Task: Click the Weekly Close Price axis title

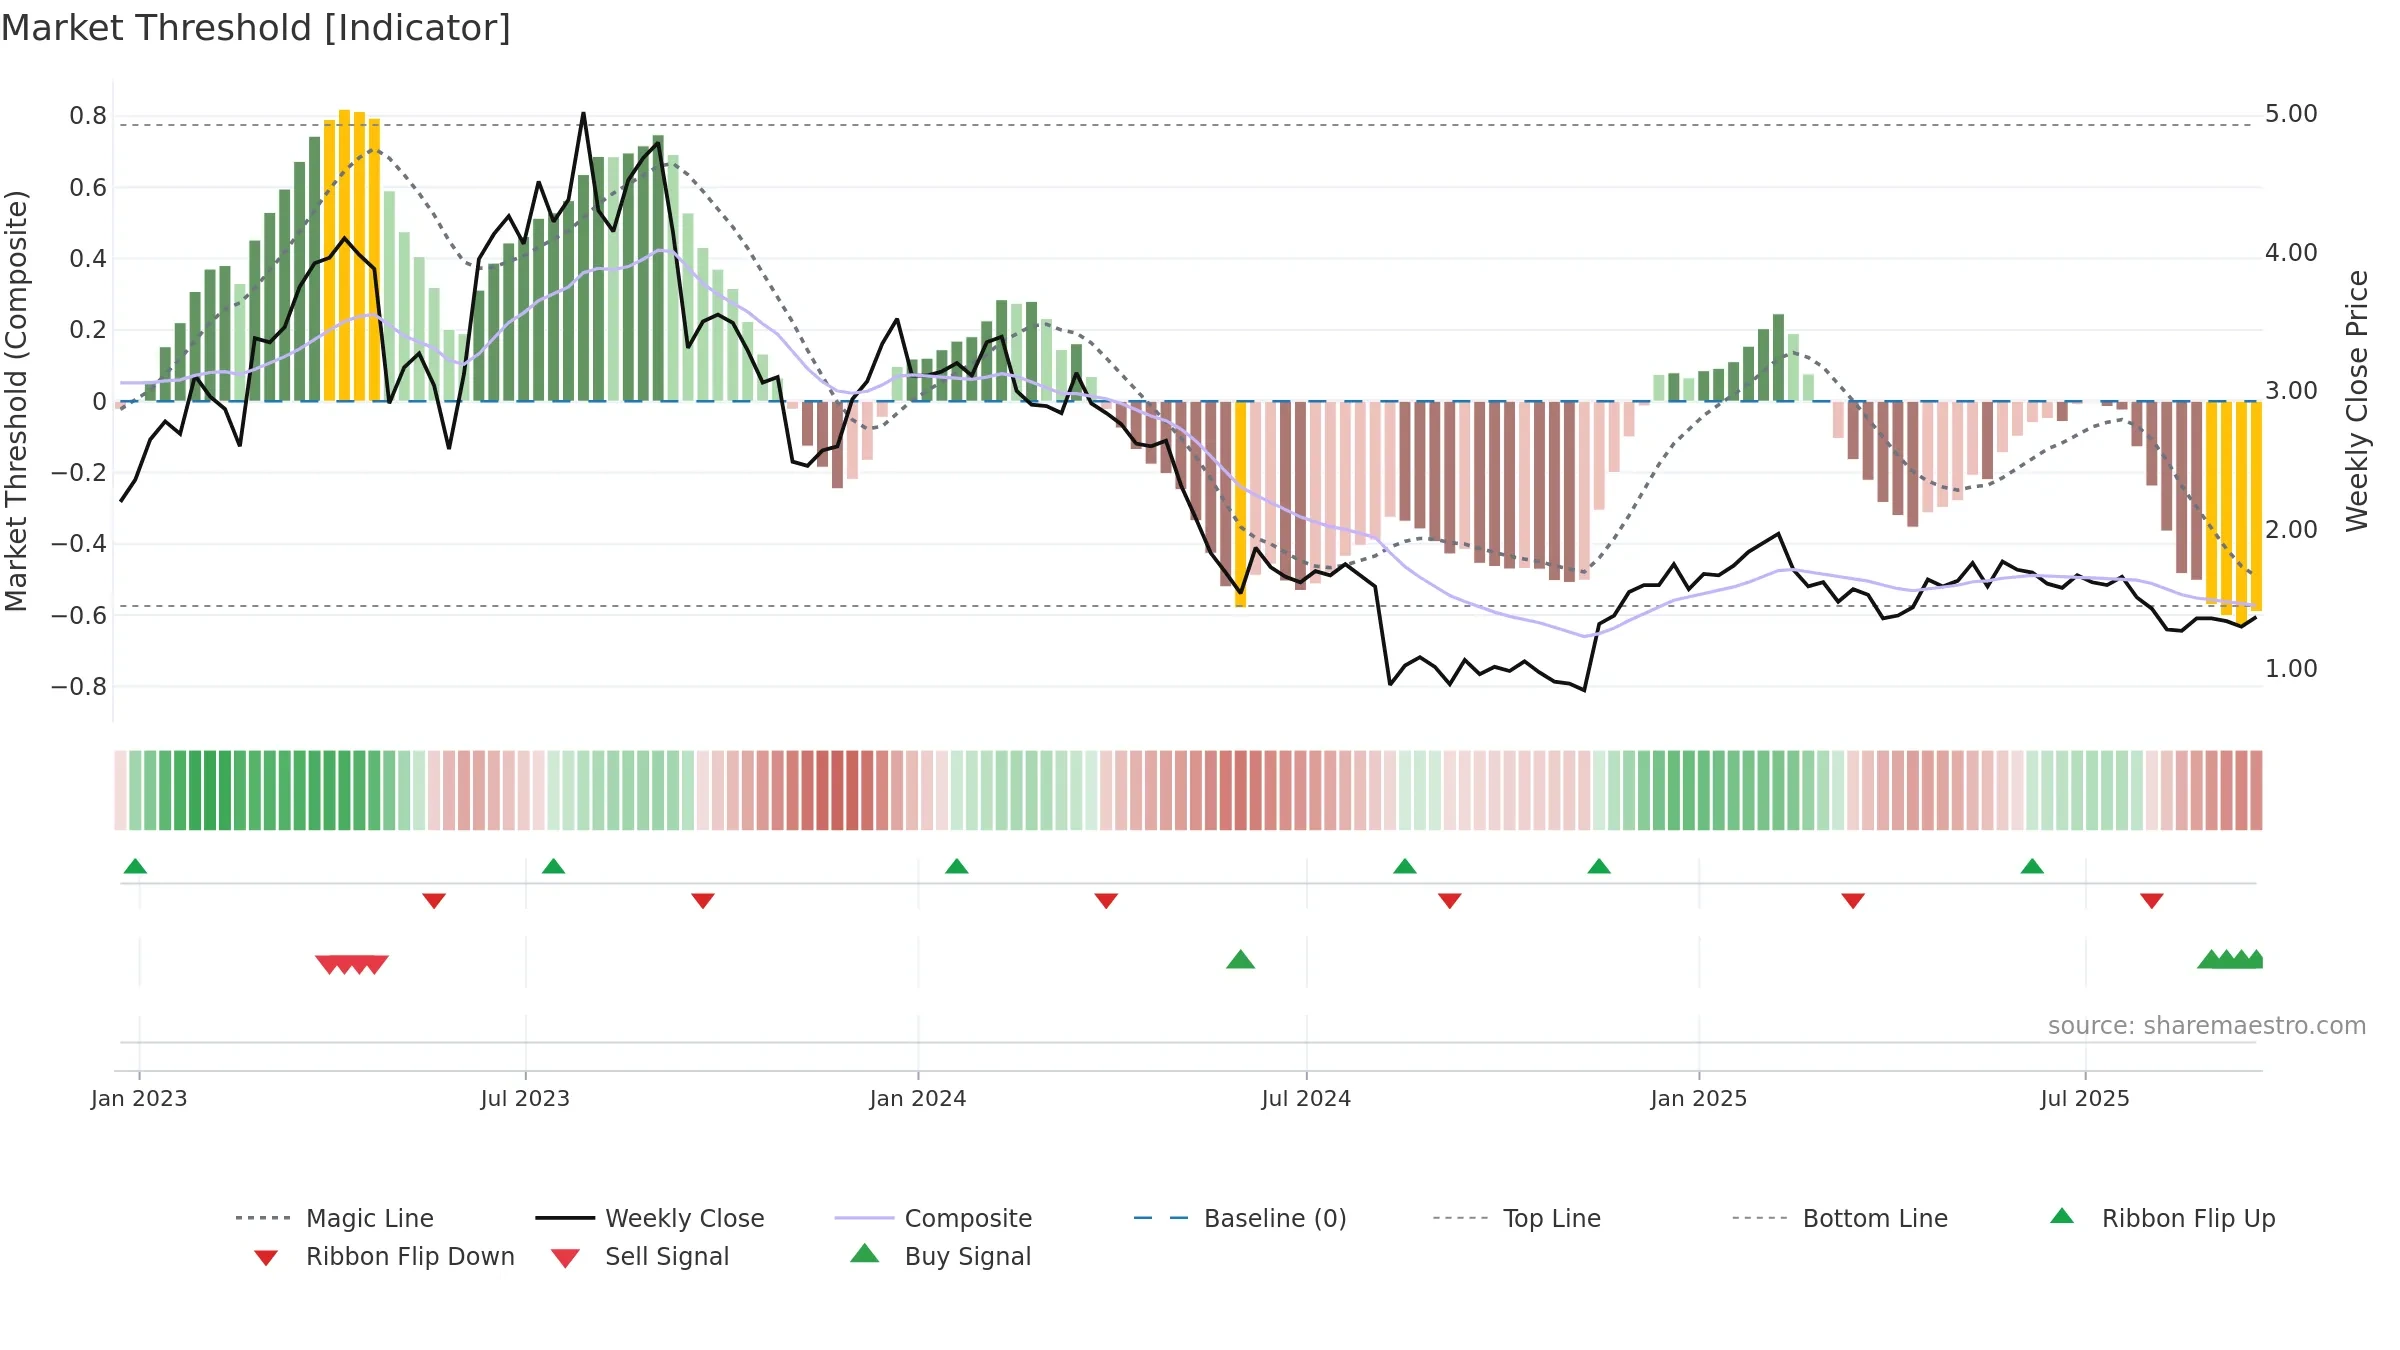Action: click(2358, 400)
